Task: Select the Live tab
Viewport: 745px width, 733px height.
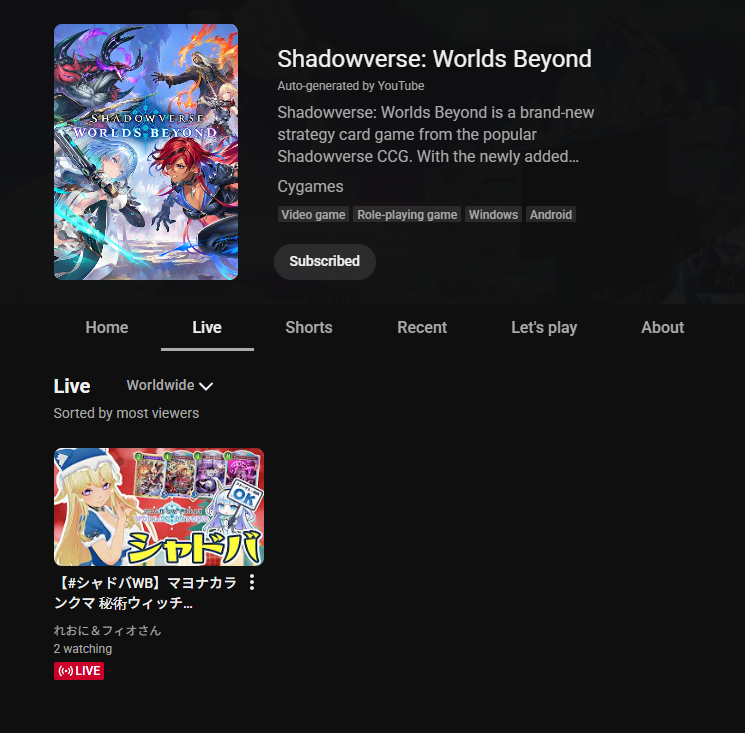Action: click(207, 327)
